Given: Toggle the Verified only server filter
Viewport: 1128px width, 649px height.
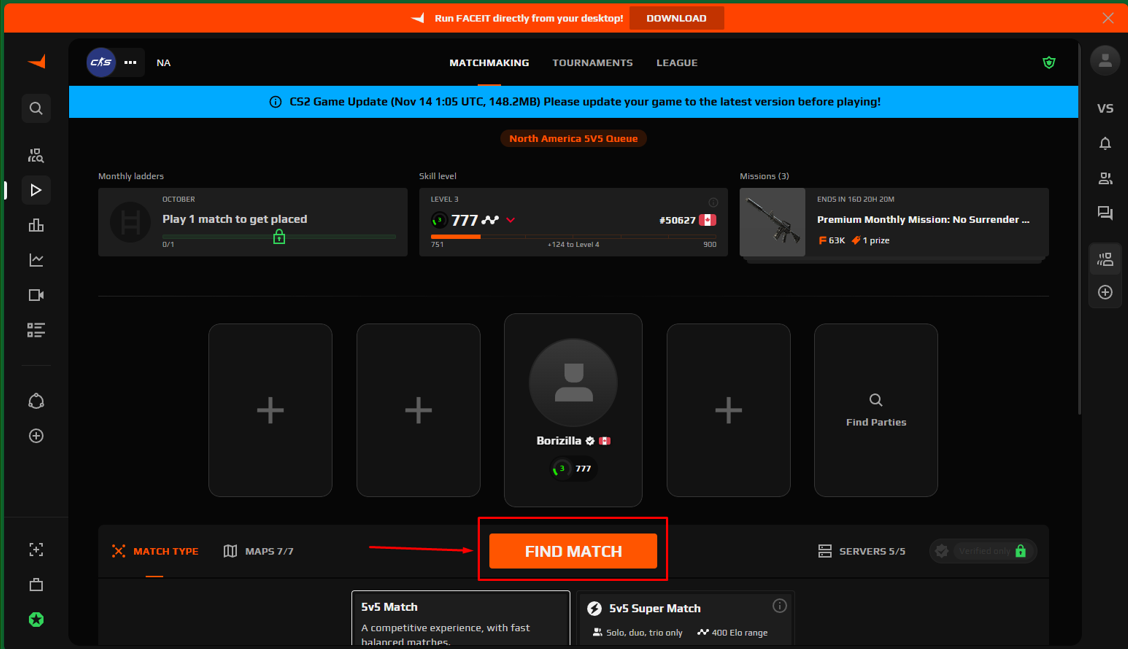Looking at the screenshot, I should 983,551.
